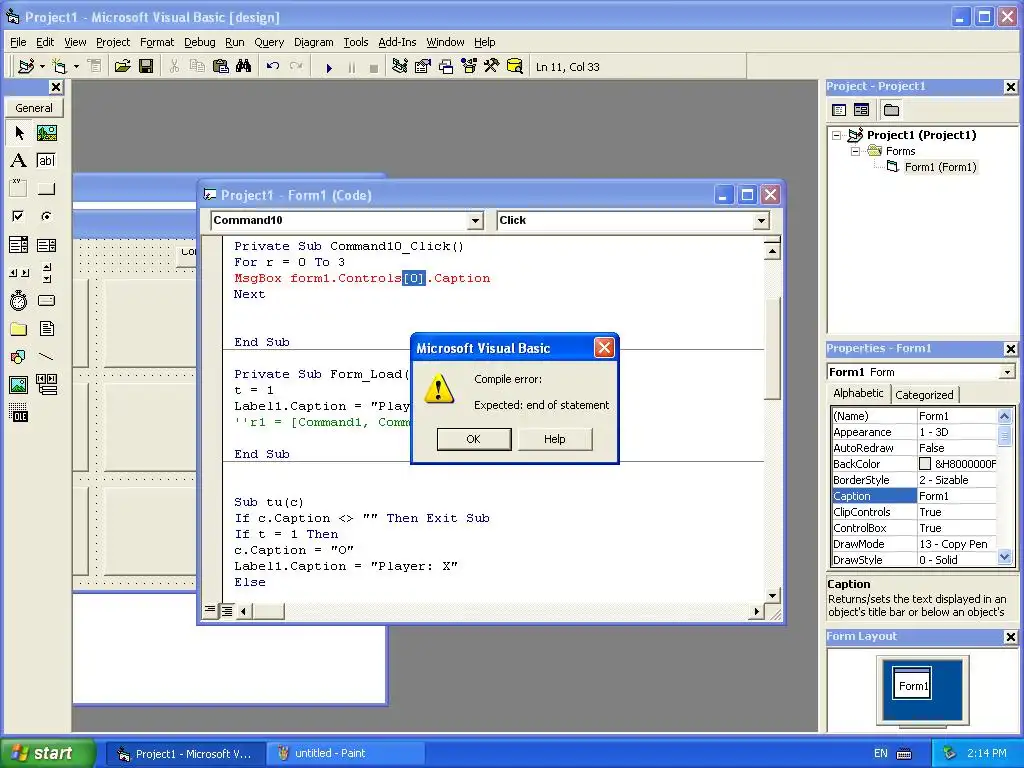Switch to Procedure View in the code window
This screenshot has width=1024, height=768.
point(210,611)
